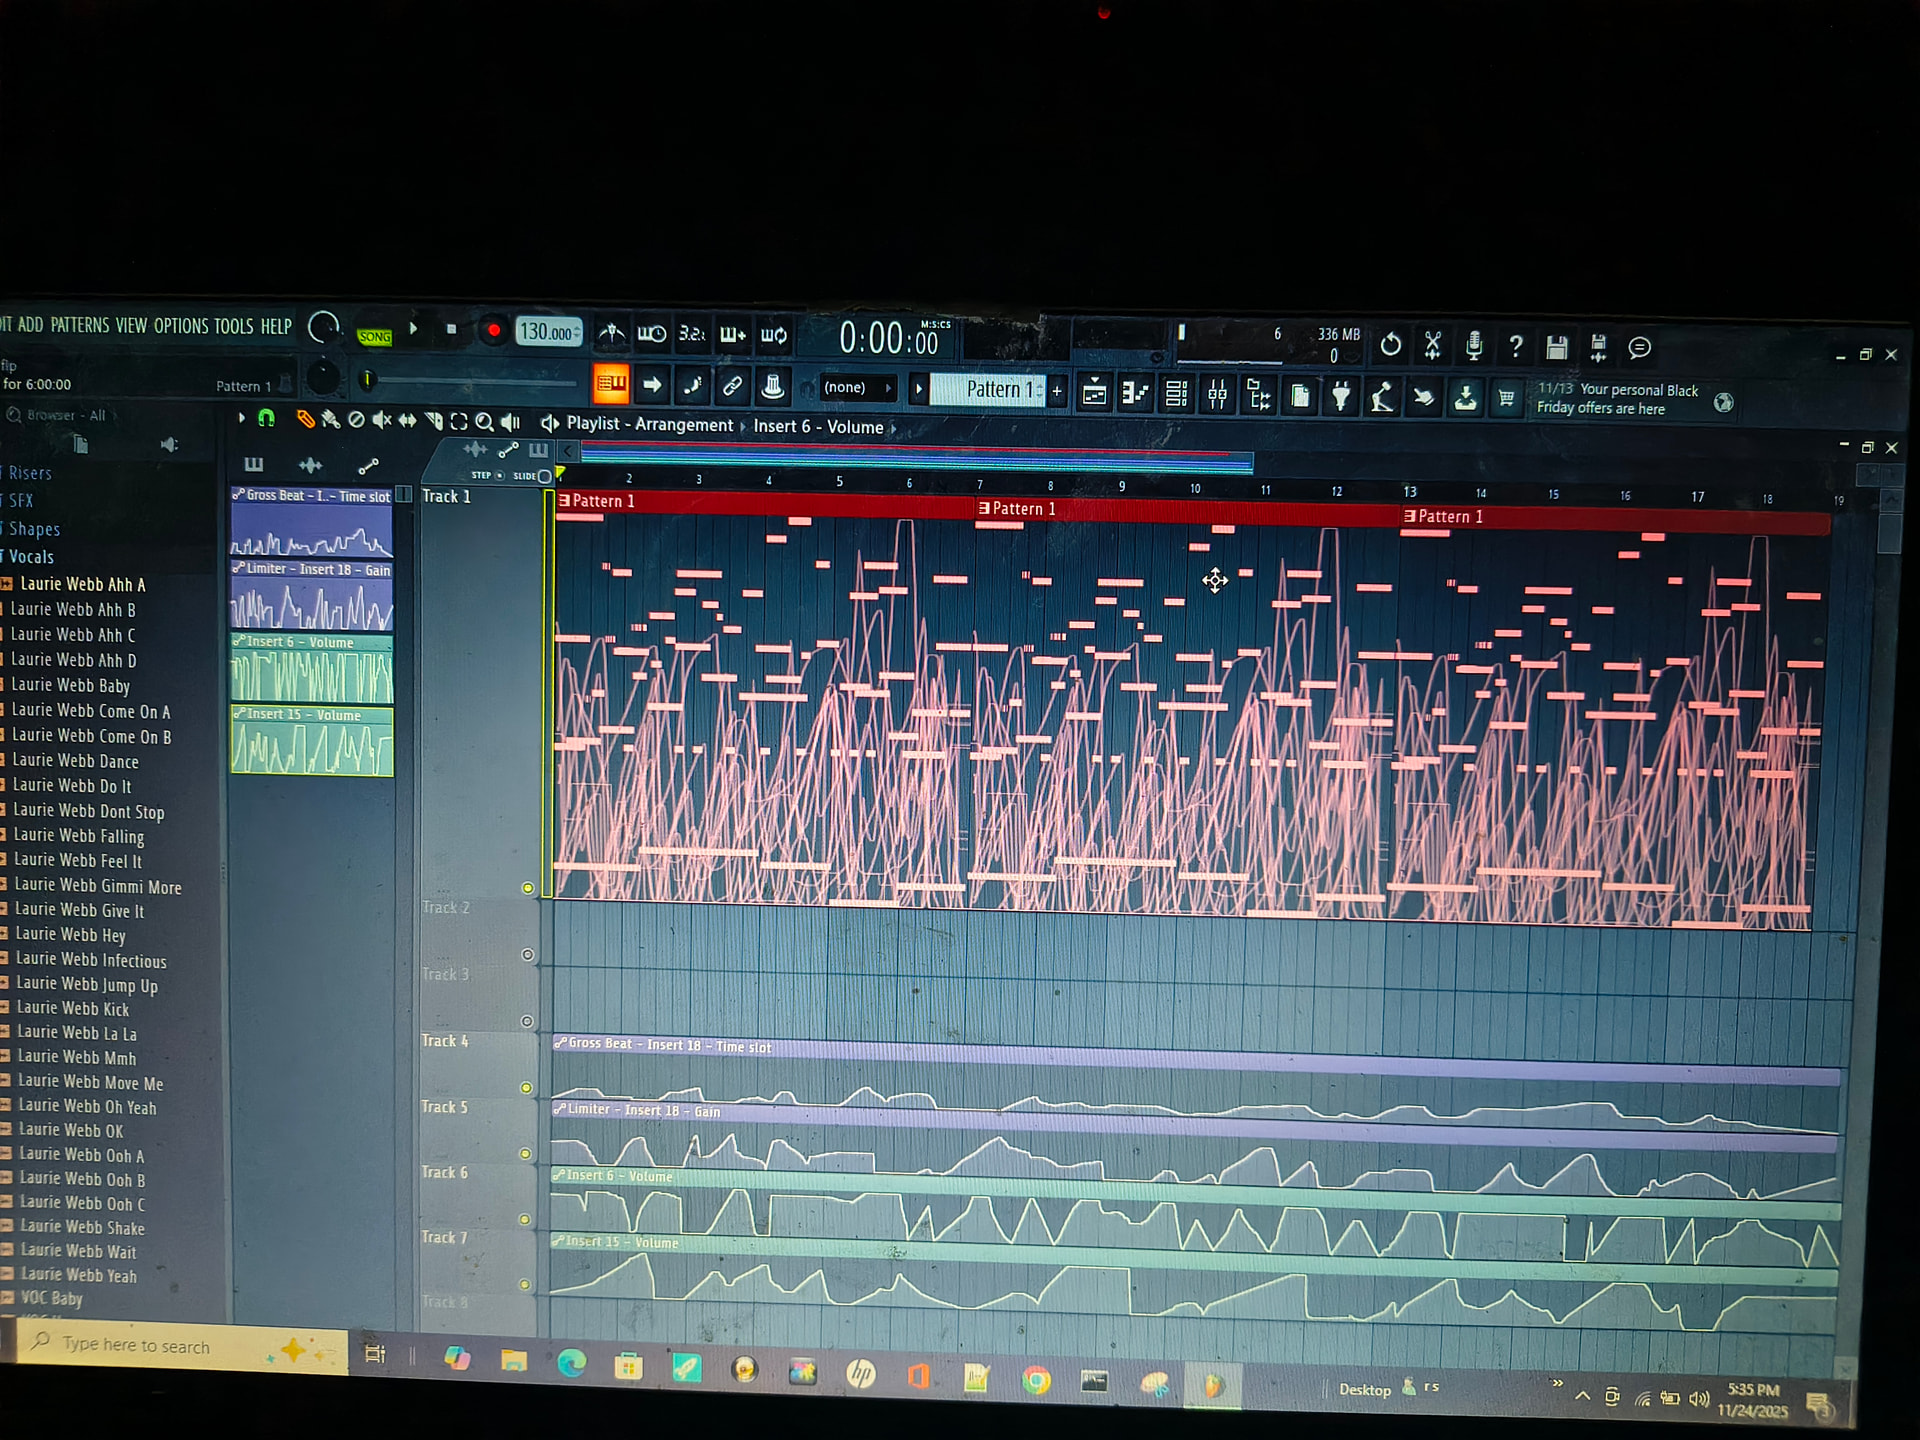
Task: Select the playlist zoom magnifier tool
Action: point(484,422)
